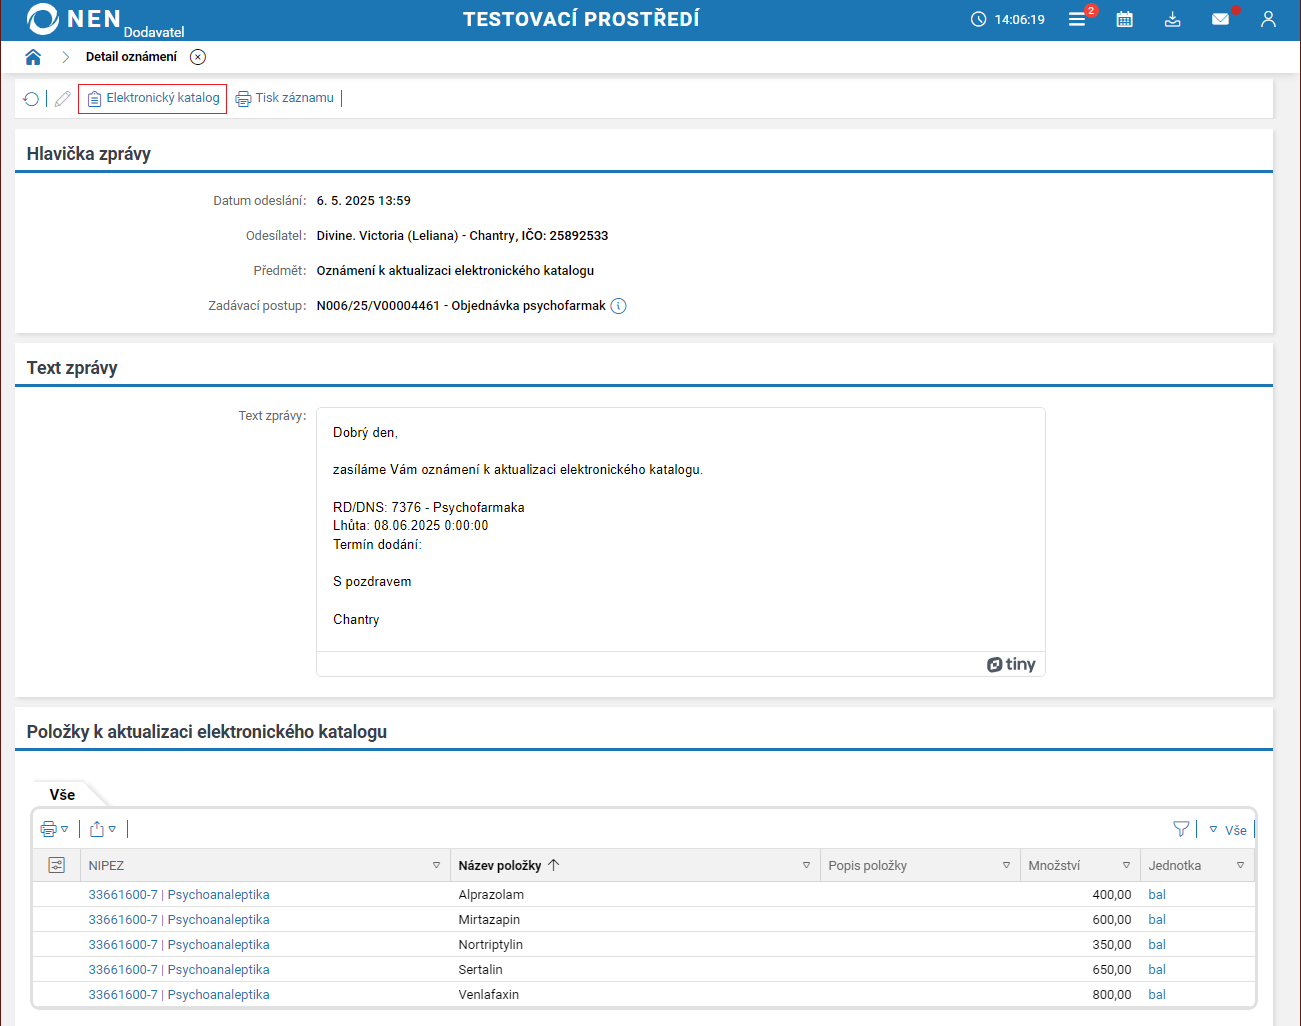Screen dimensions: 1301x1026
Task: Open the user profile icon
Action: [1268, 19]
